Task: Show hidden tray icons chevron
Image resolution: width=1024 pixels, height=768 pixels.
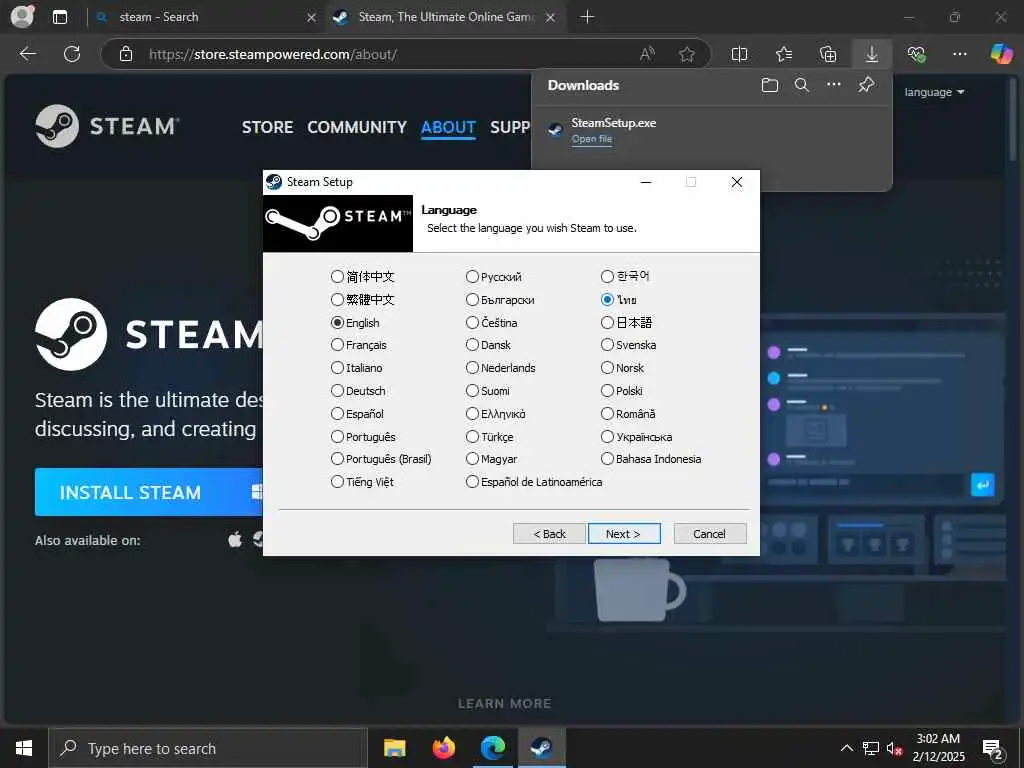Action: (846, 748)
